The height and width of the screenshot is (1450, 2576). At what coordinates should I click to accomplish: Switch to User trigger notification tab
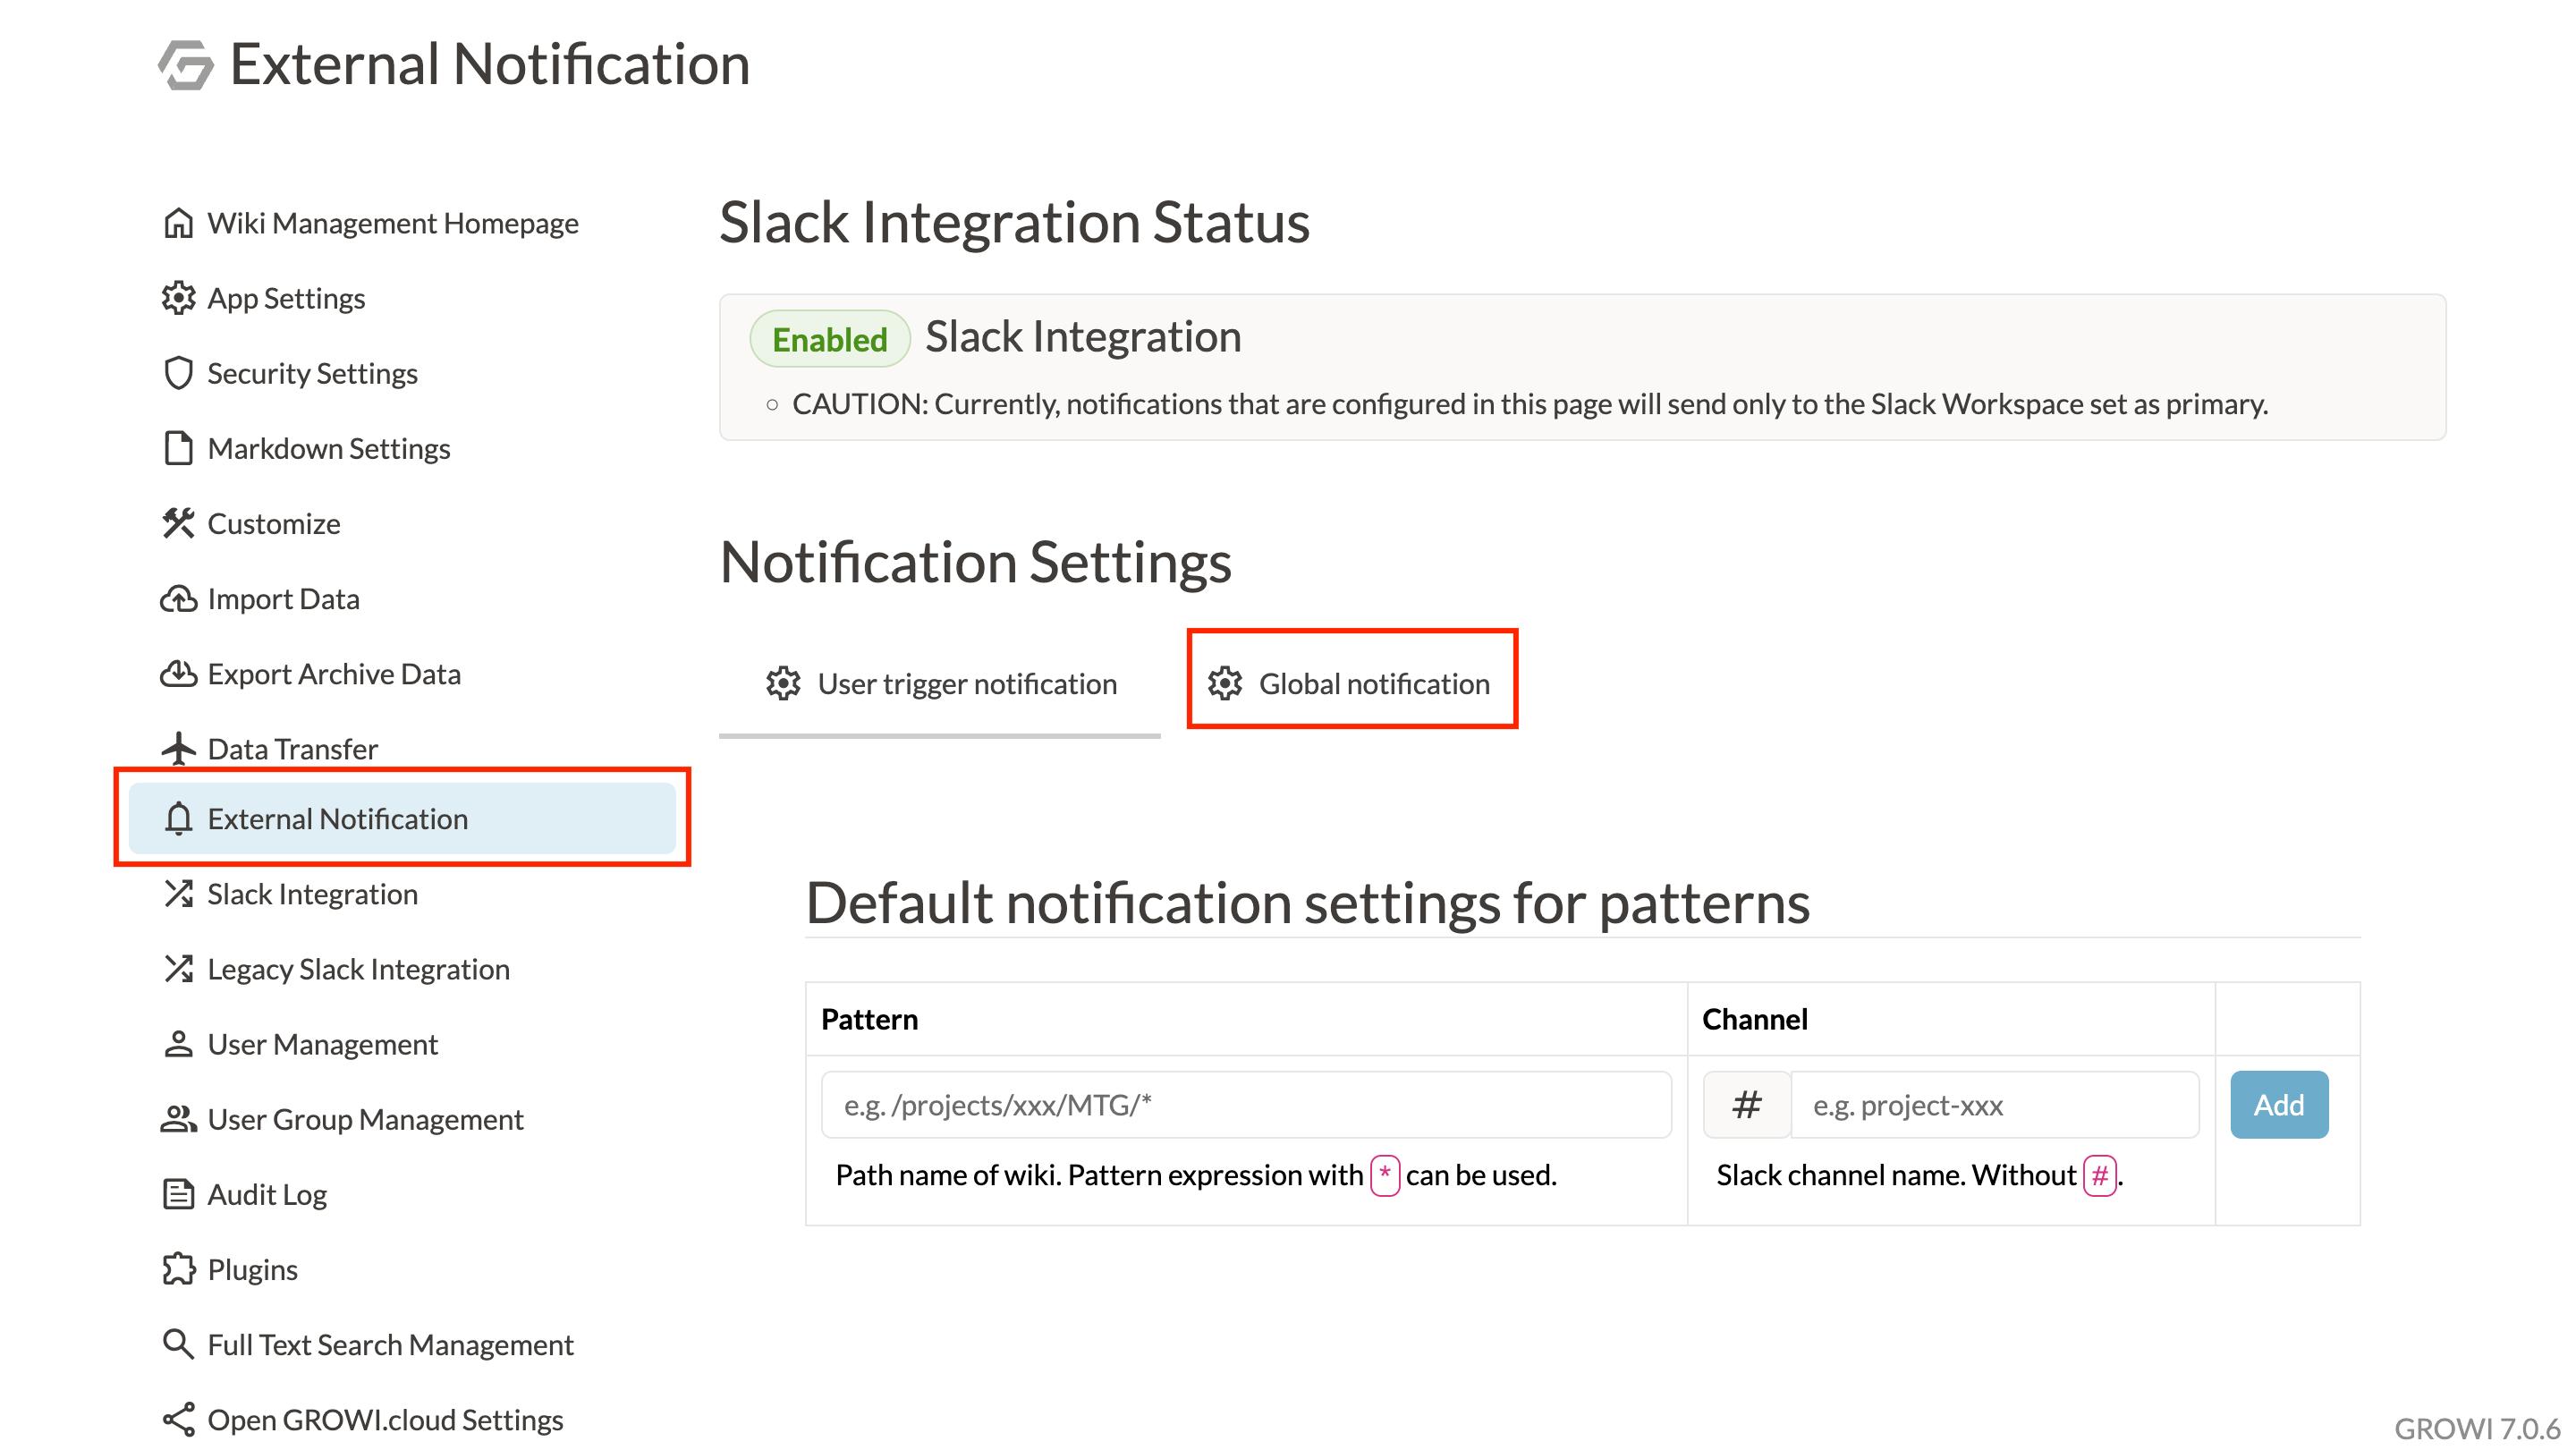coord(940,684)
